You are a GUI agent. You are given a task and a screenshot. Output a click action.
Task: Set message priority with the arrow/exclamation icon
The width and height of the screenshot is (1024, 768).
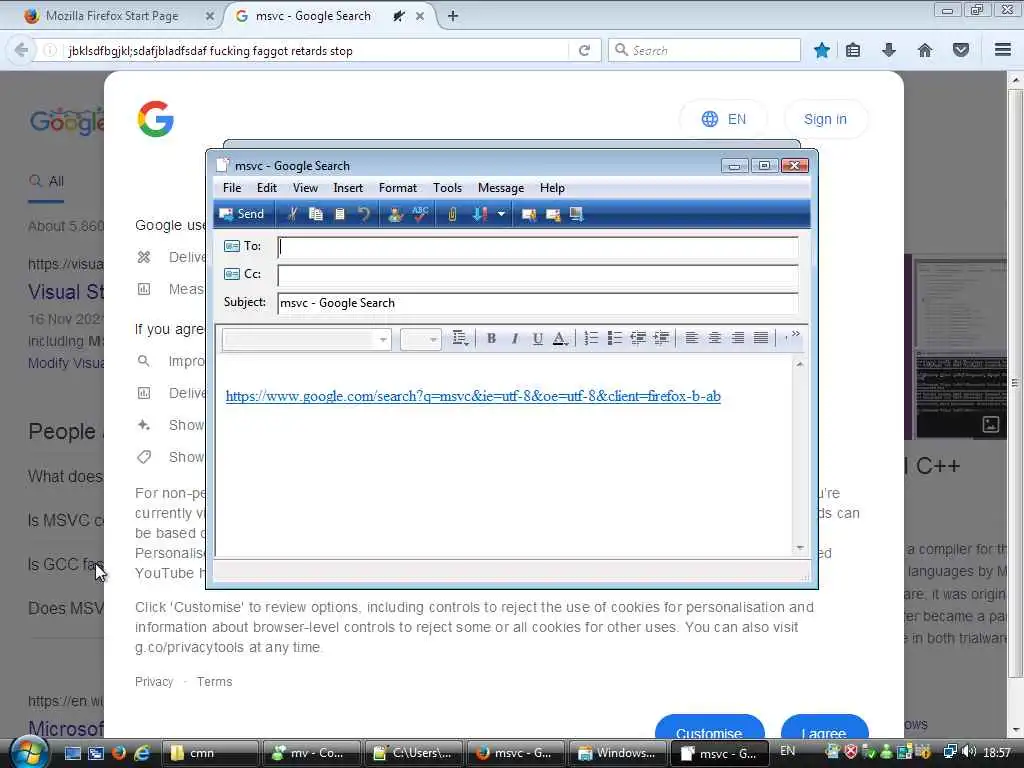(x=480, y=214)
